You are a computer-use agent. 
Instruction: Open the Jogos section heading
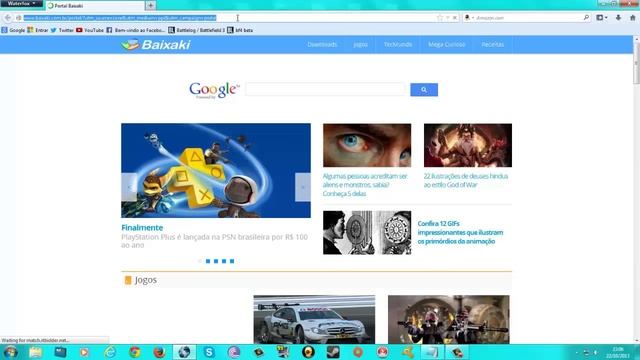click(146, 280)
